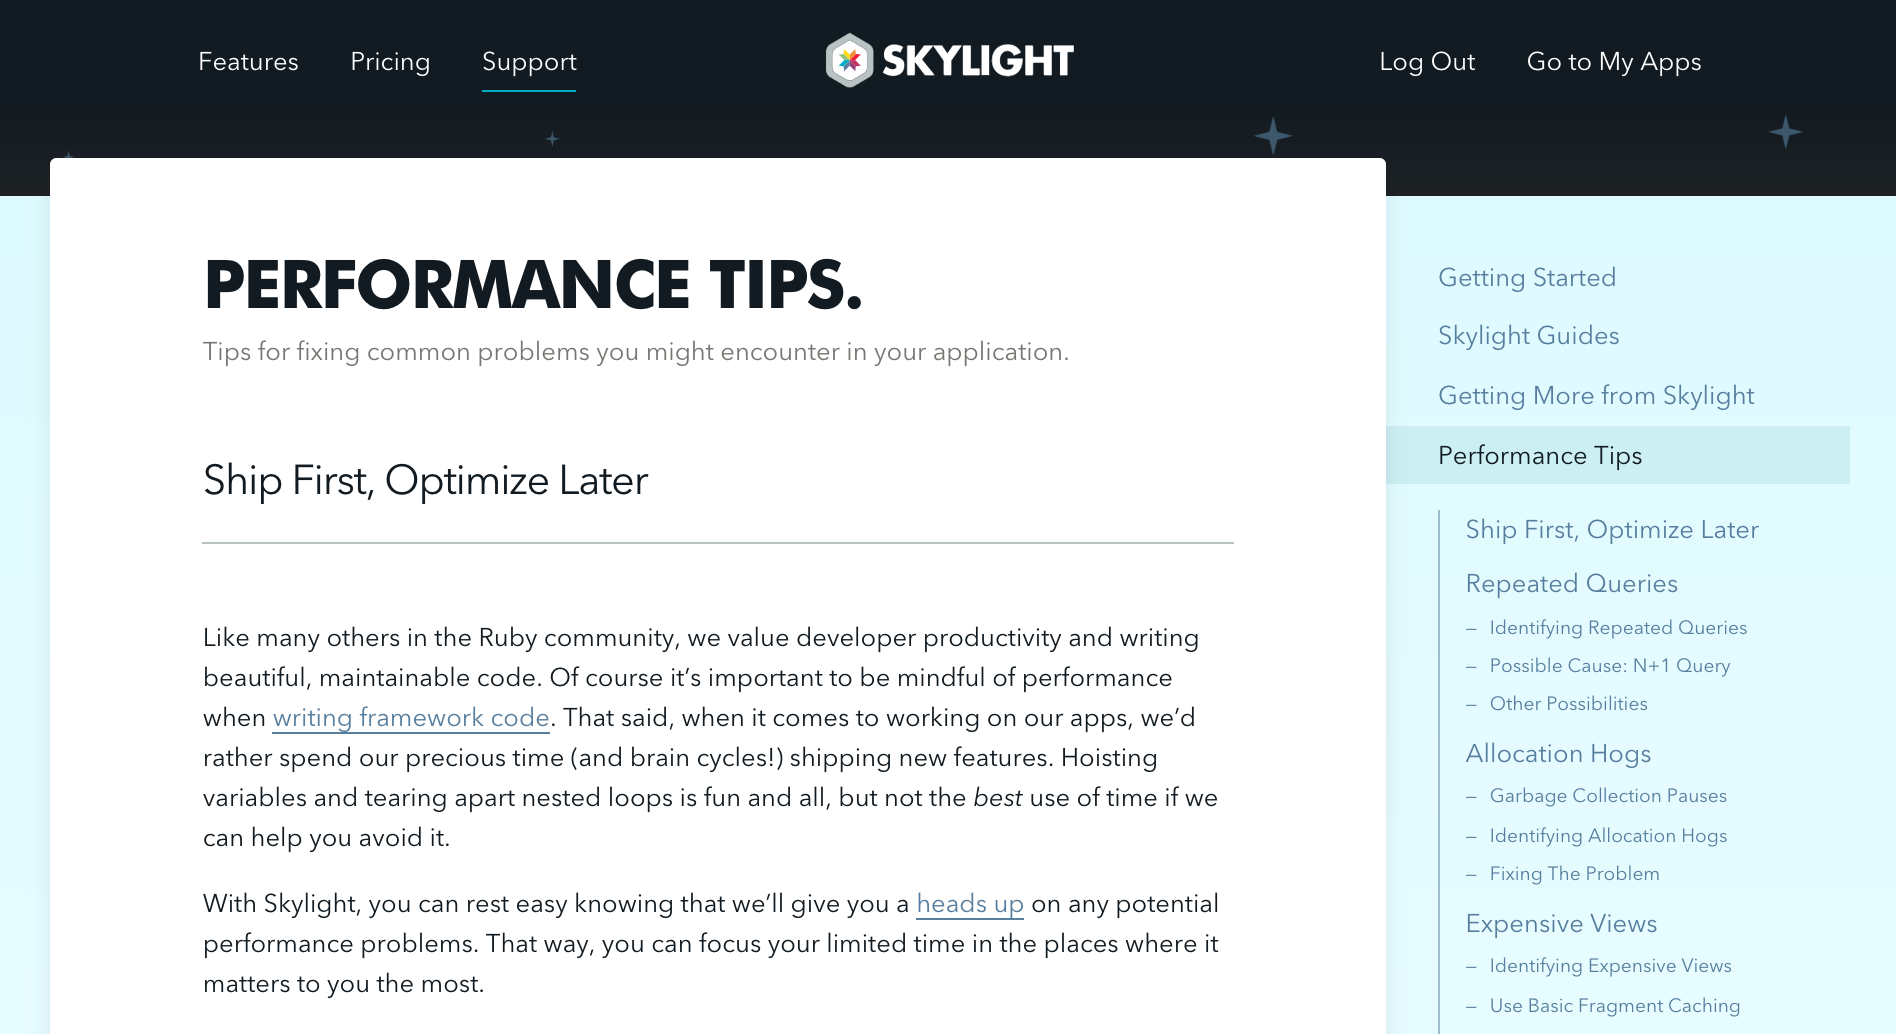This screenshot has height=1034, width=1896.
Task: Open the Features page
Action: (x=248, y=61)
